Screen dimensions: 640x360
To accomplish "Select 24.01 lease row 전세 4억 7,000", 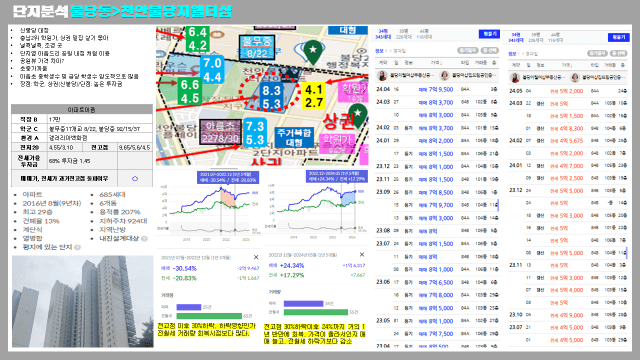I will click(568, 166).
